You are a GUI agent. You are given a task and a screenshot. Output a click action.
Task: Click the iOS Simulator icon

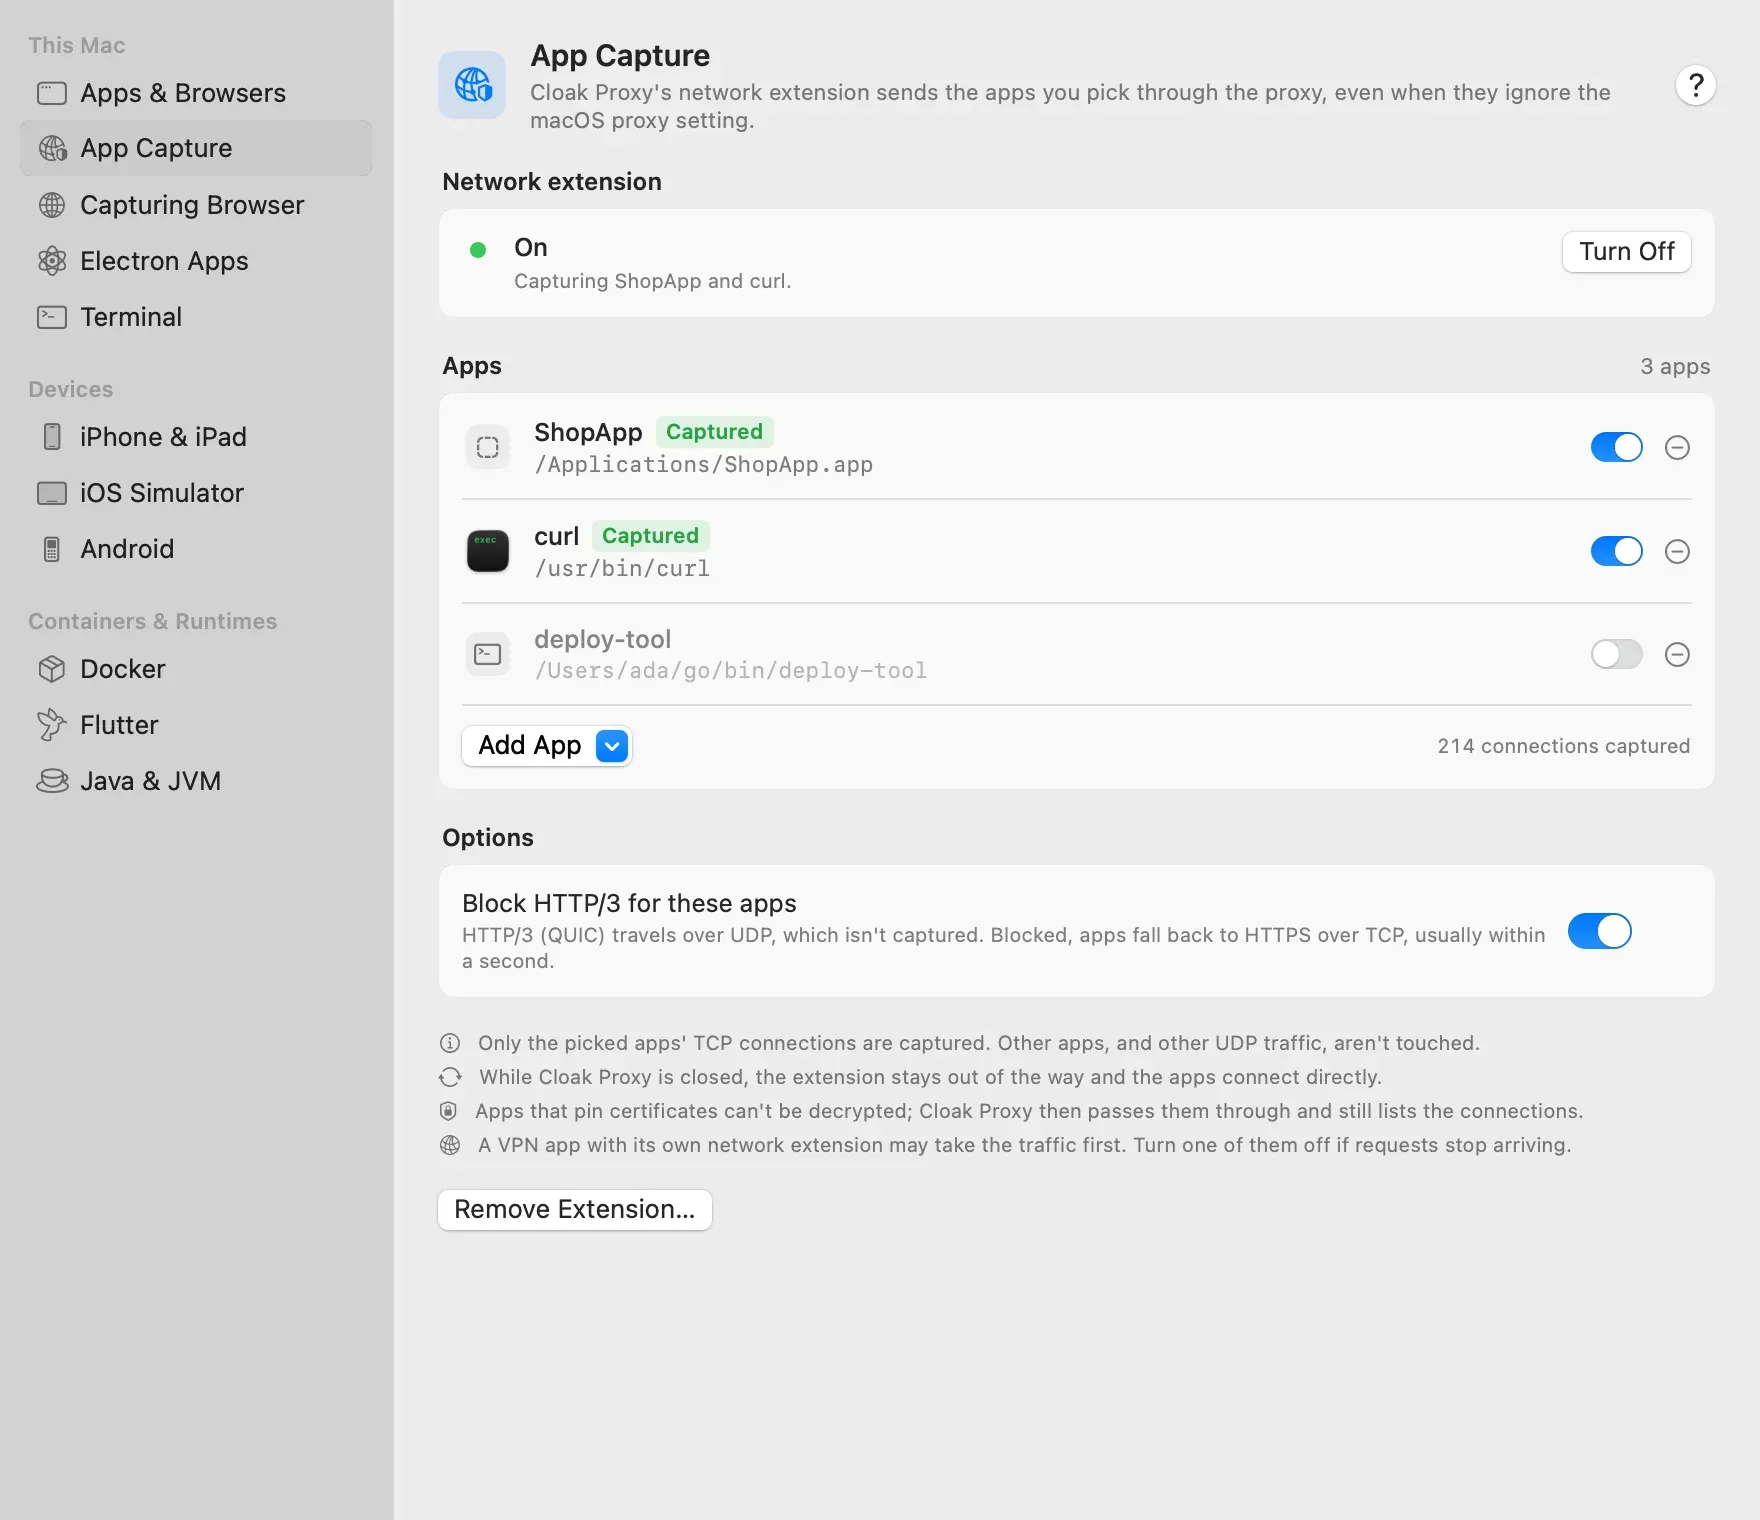coord(52,493)
